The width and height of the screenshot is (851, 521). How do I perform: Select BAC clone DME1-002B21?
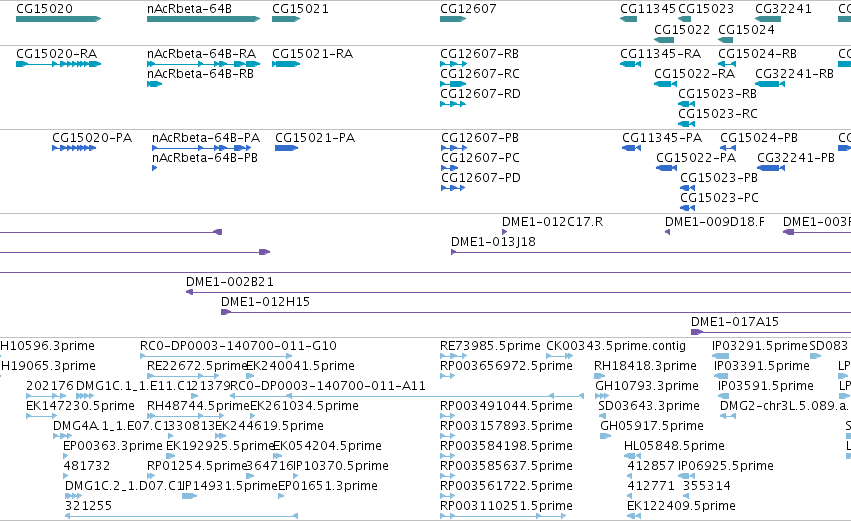click(x=230, y=282)
